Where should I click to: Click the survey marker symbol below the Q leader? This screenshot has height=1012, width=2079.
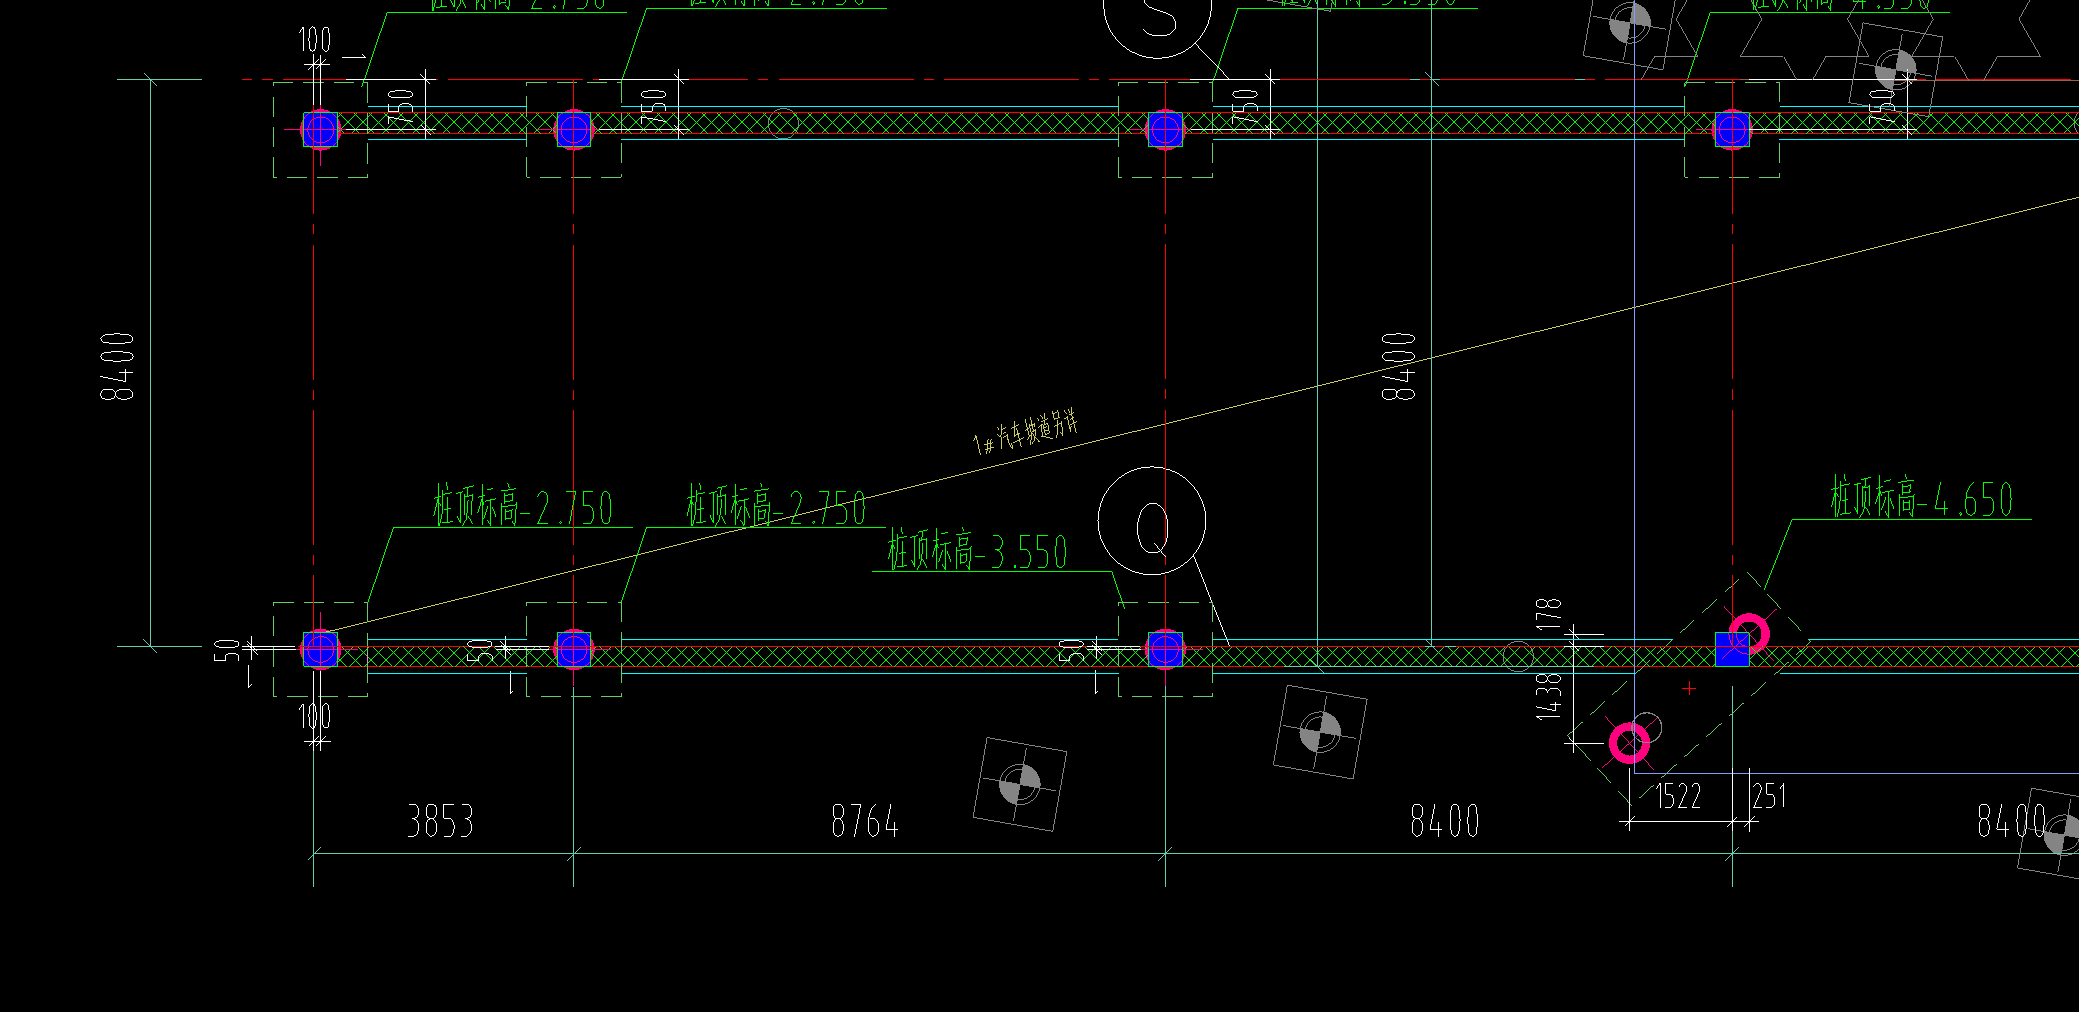[1320, 732]
